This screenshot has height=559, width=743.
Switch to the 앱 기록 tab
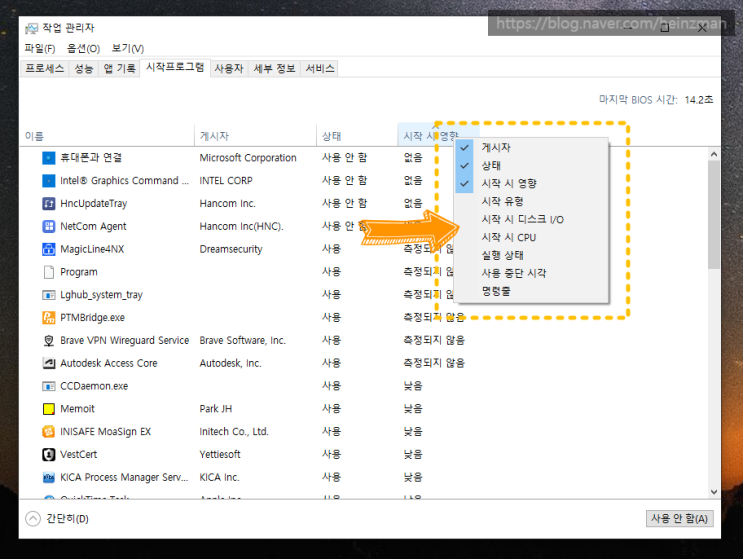tap(119, 69)
